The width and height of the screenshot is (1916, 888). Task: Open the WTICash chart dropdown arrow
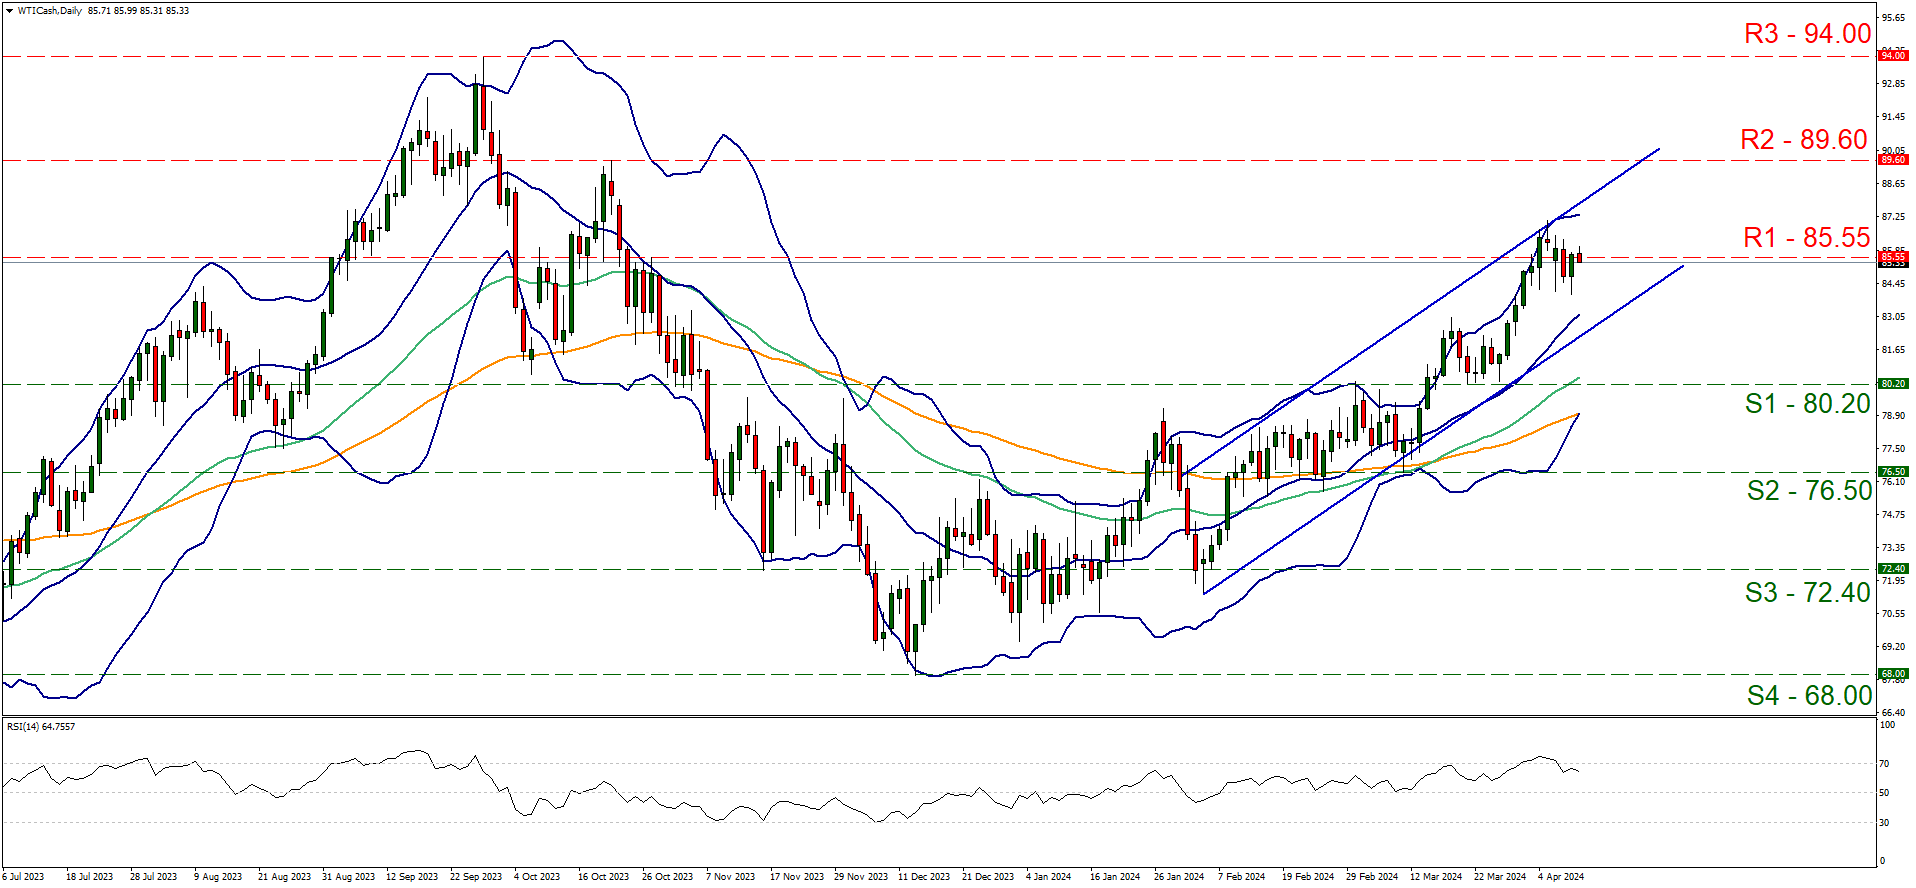(x=10, y=11)
